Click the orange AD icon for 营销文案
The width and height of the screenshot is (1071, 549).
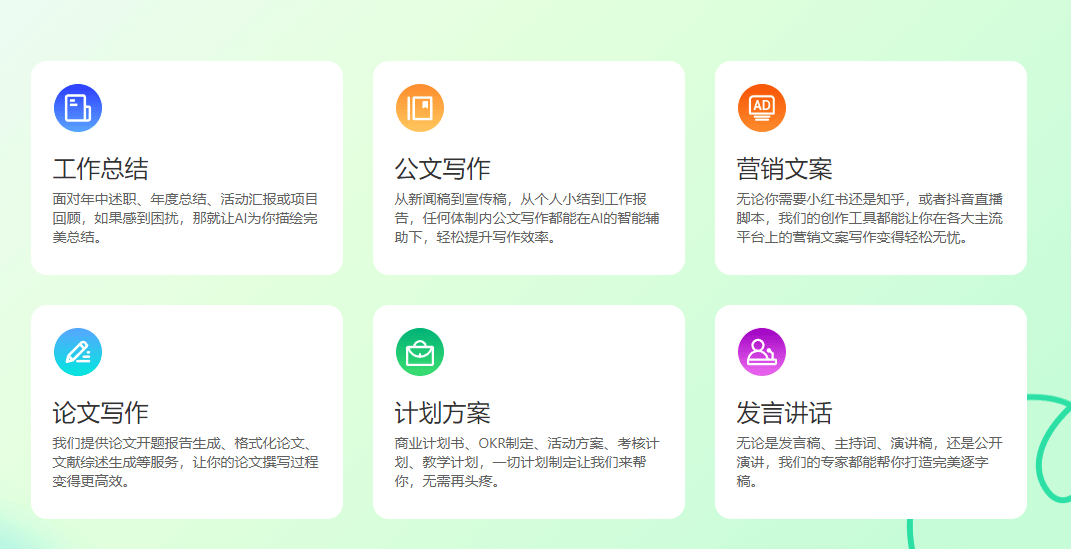tap(762, 108)
